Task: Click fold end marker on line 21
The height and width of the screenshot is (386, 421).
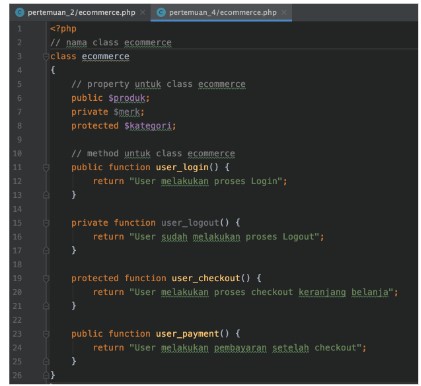Action: click(46, 306)
